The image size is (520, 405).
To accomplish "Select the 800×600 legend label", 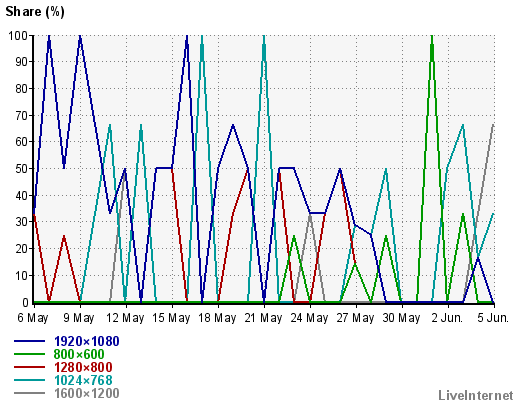I will [79, 354].
